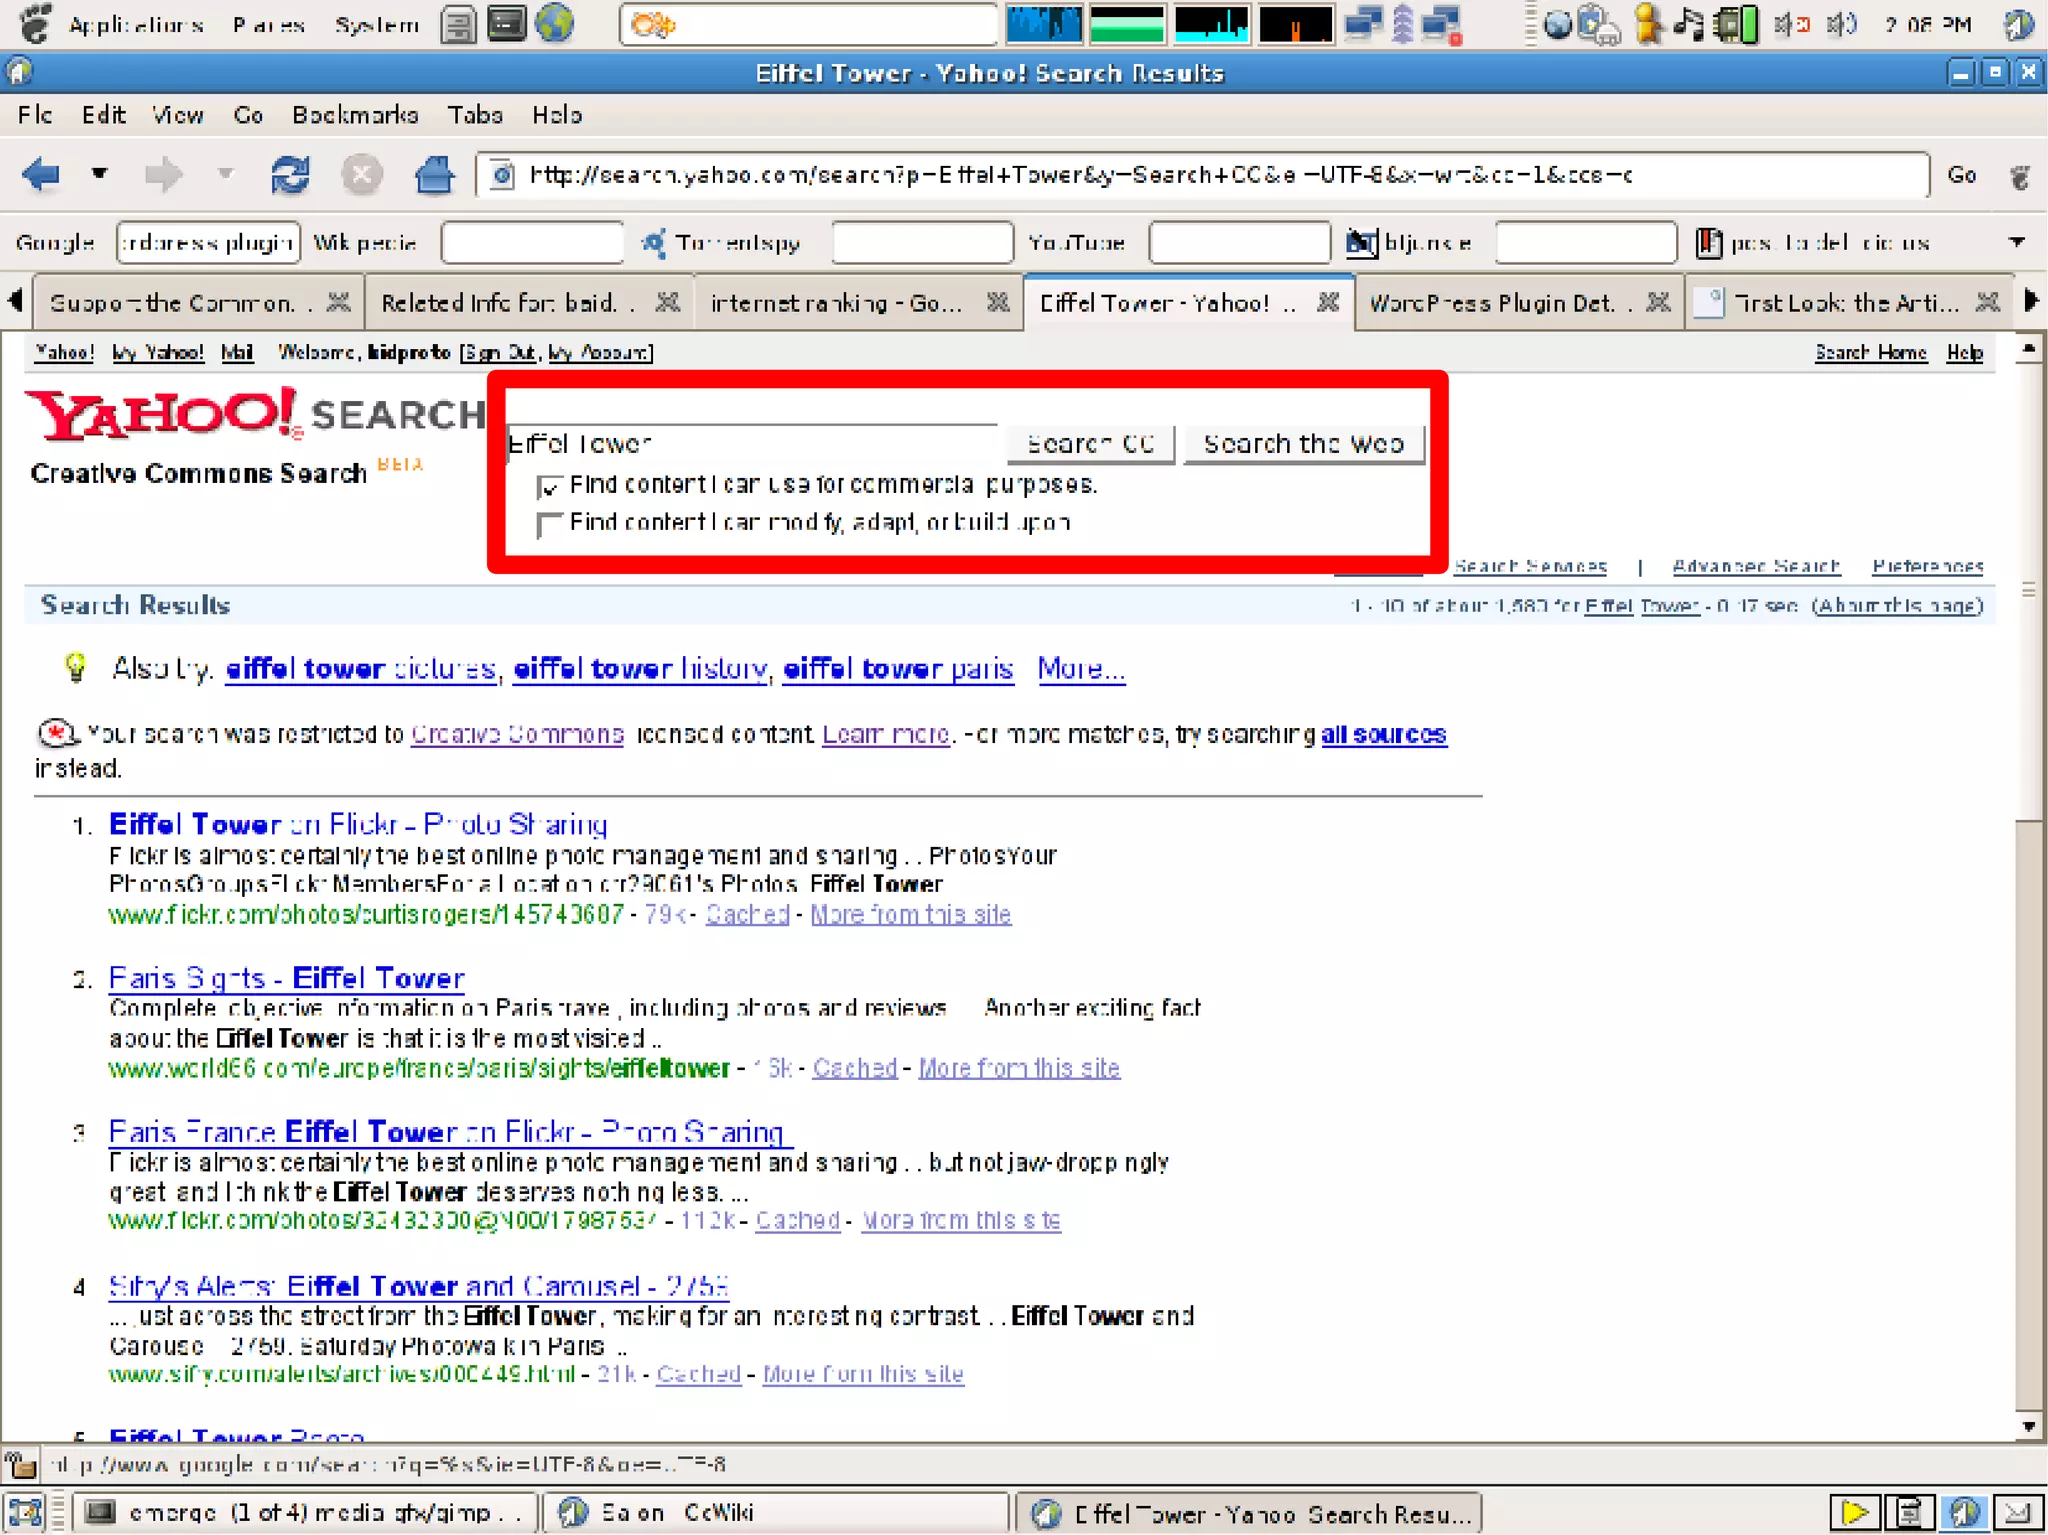Enable modify, adapt, or build upon checkbox
The width and height of the screenshot is (2048, 1535).
(x=548, y=524)
